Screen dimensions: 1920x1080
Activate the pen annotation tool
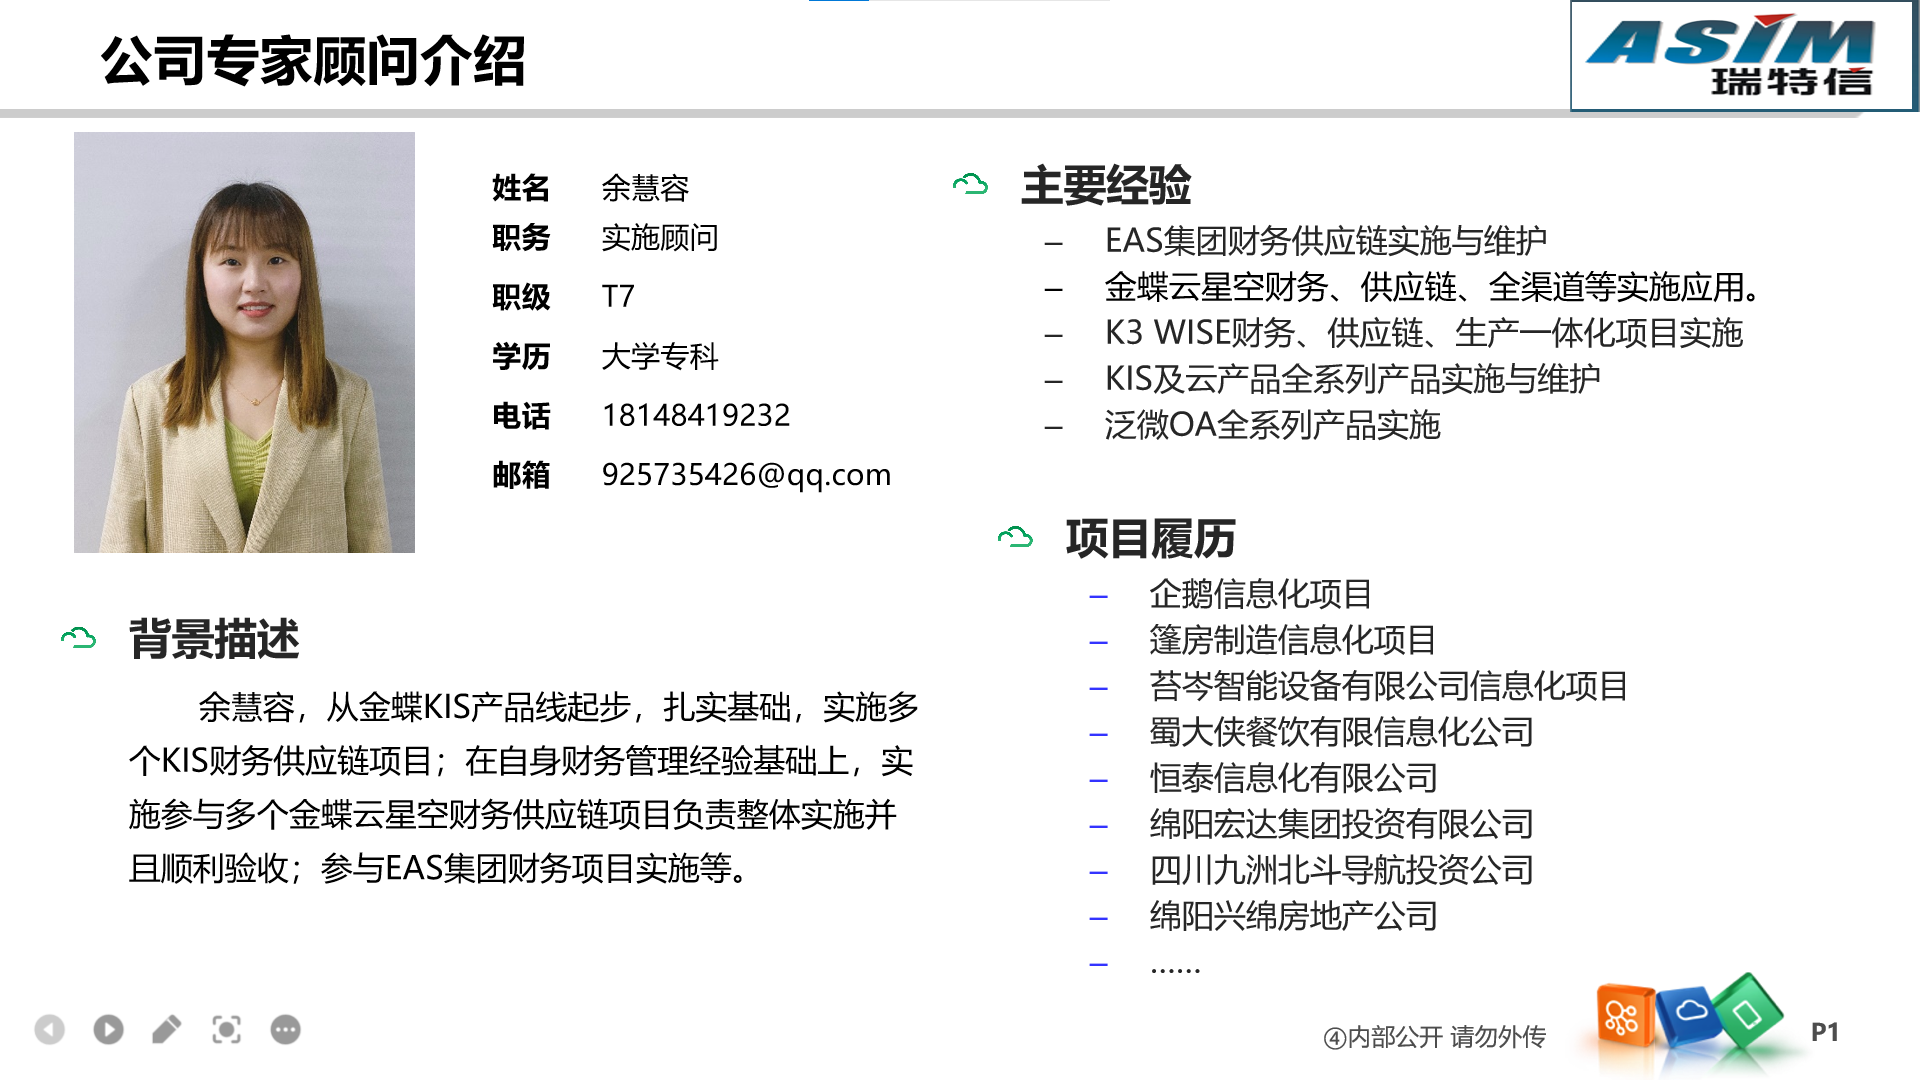point(167,1029)
